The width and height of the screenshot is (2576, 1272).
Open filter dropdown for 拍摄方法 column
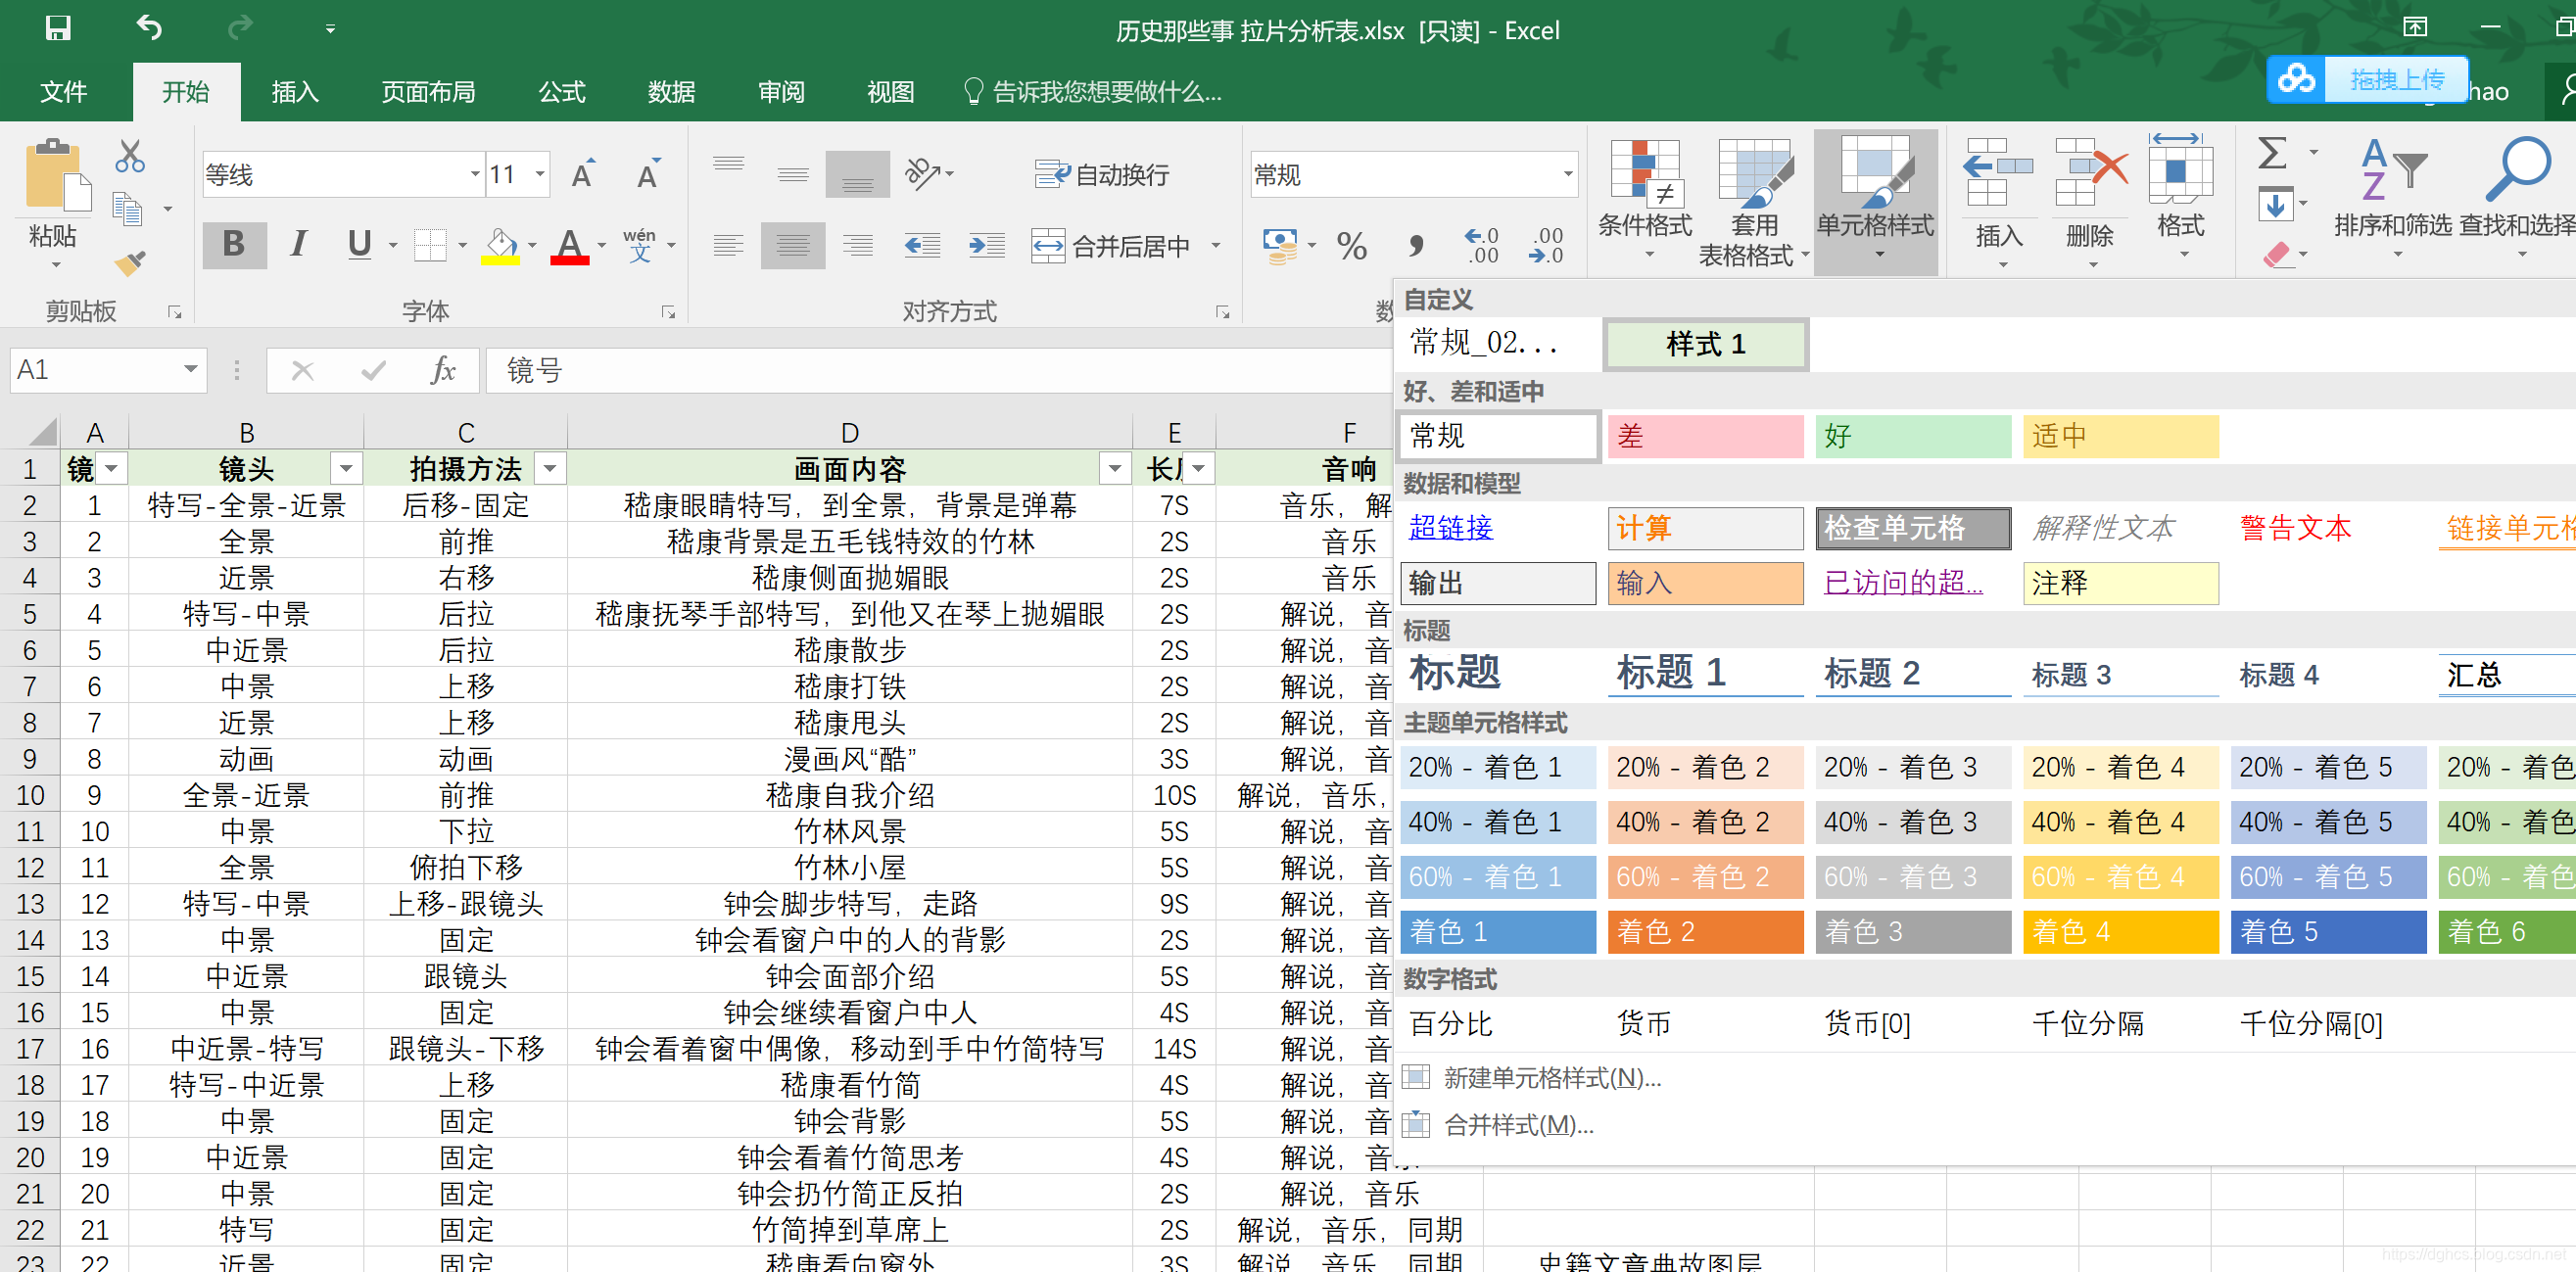(550, 469)
